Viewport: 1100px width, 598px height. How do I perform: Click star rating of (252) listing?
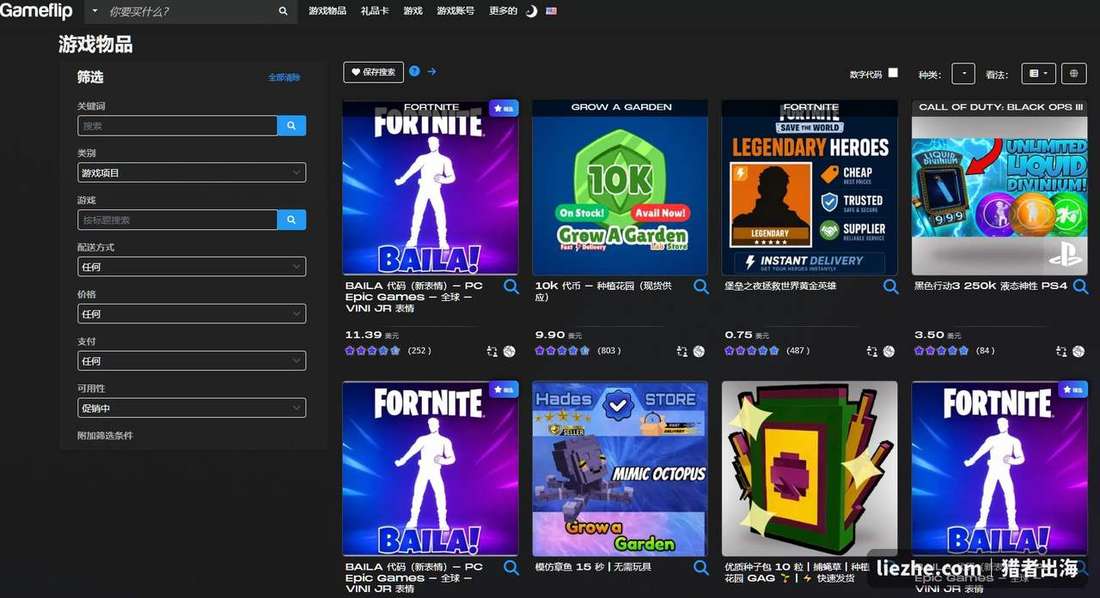(373, 350)
